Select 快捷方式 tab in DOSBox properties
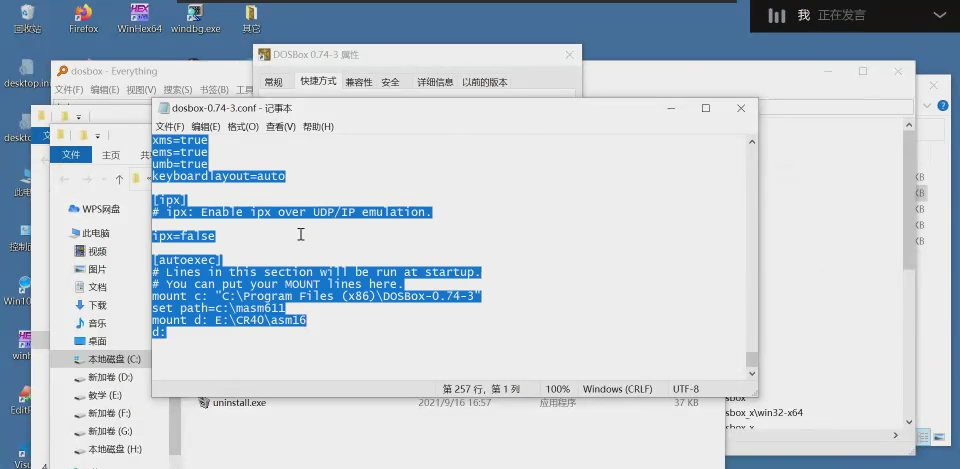This screenshot has width=960, height=469. coord(318,81)
